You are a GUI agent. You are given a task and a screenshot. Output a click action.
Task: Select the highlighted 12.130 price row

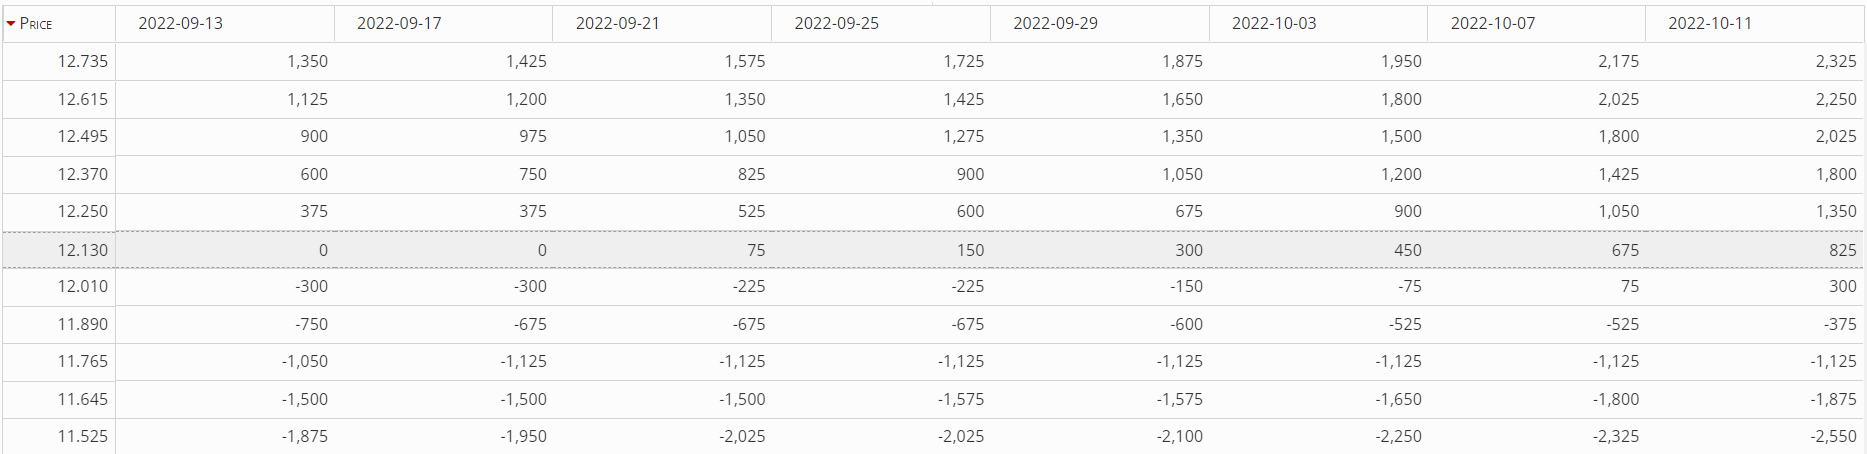click(82, 250)
